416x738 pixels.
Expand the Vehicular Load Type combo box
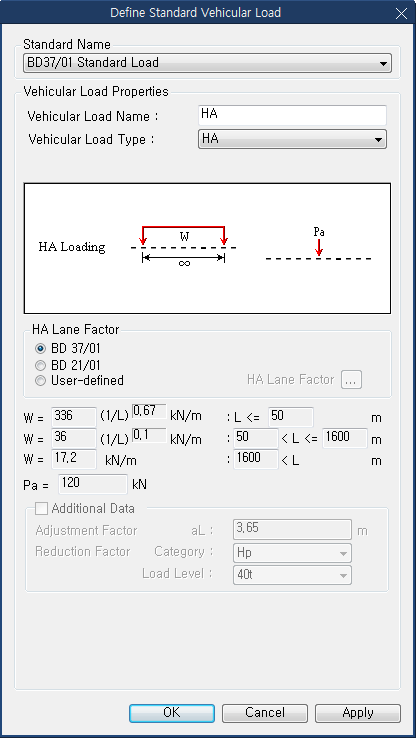coord(292,139)
